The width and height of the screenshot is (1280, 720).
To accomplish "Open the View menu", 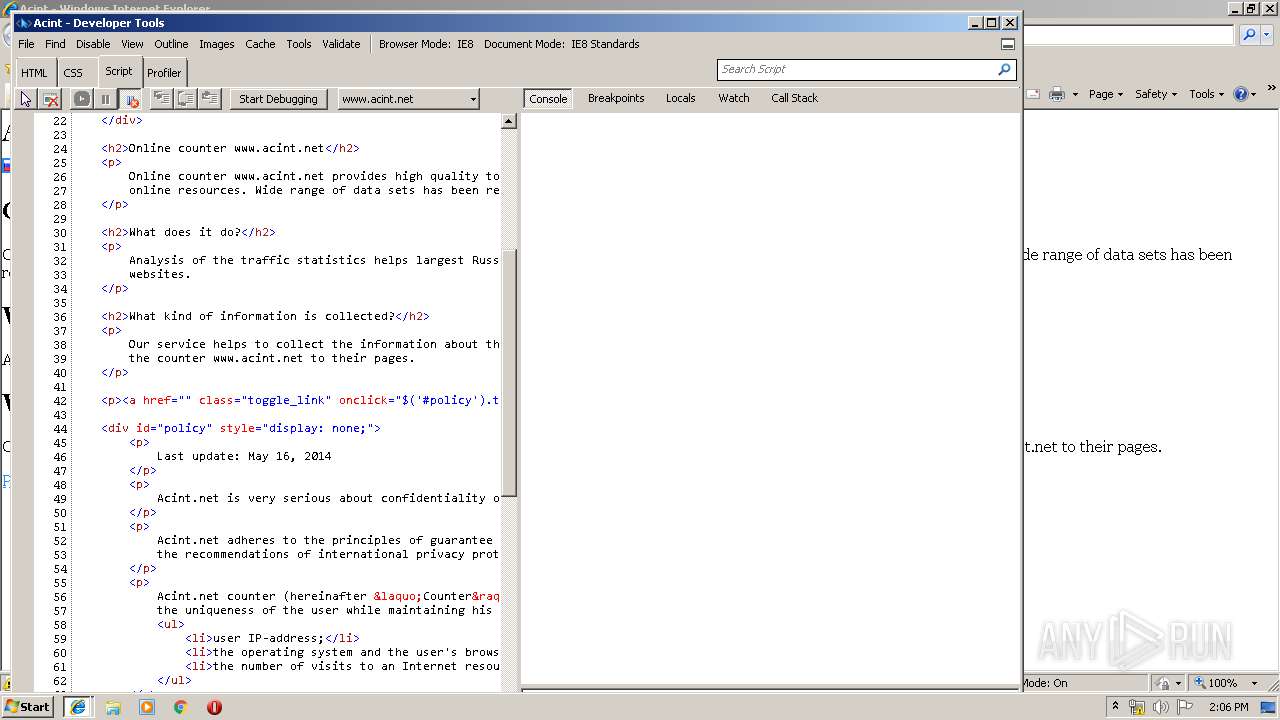I will (x=132, y=44).
